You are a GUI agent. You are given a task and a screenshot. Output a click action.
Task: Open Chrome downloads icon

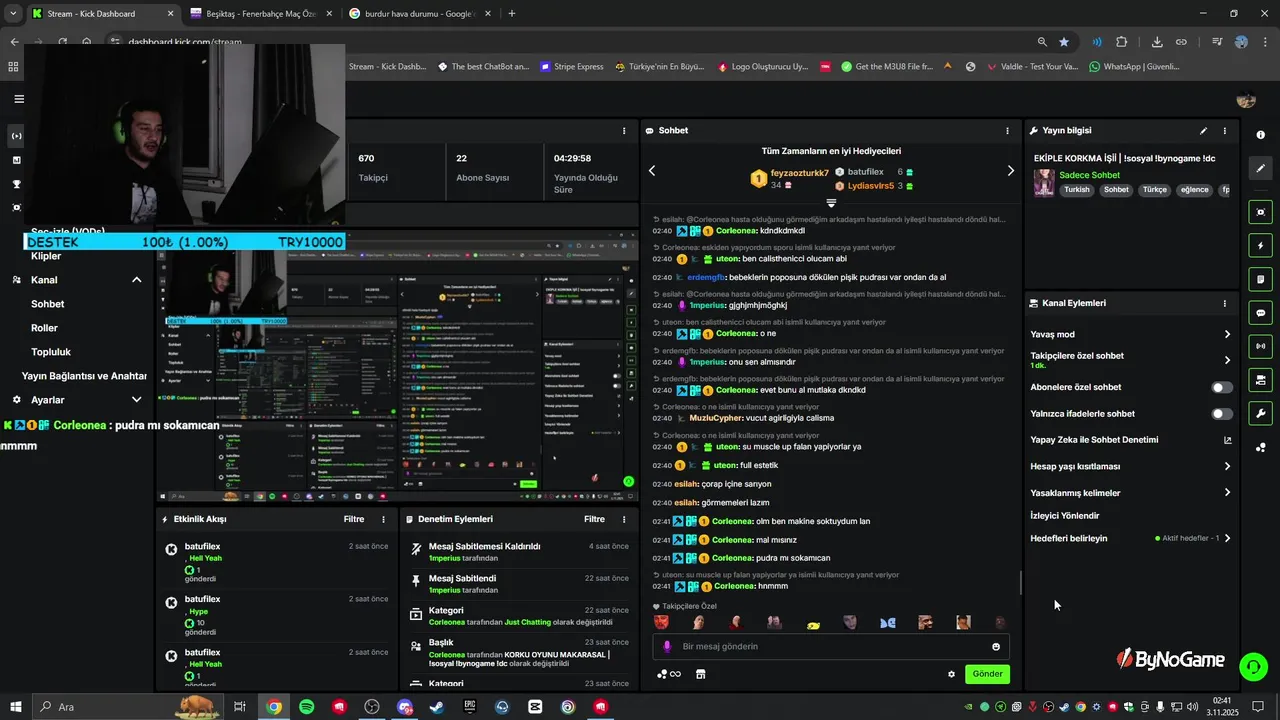[1157, 42]
